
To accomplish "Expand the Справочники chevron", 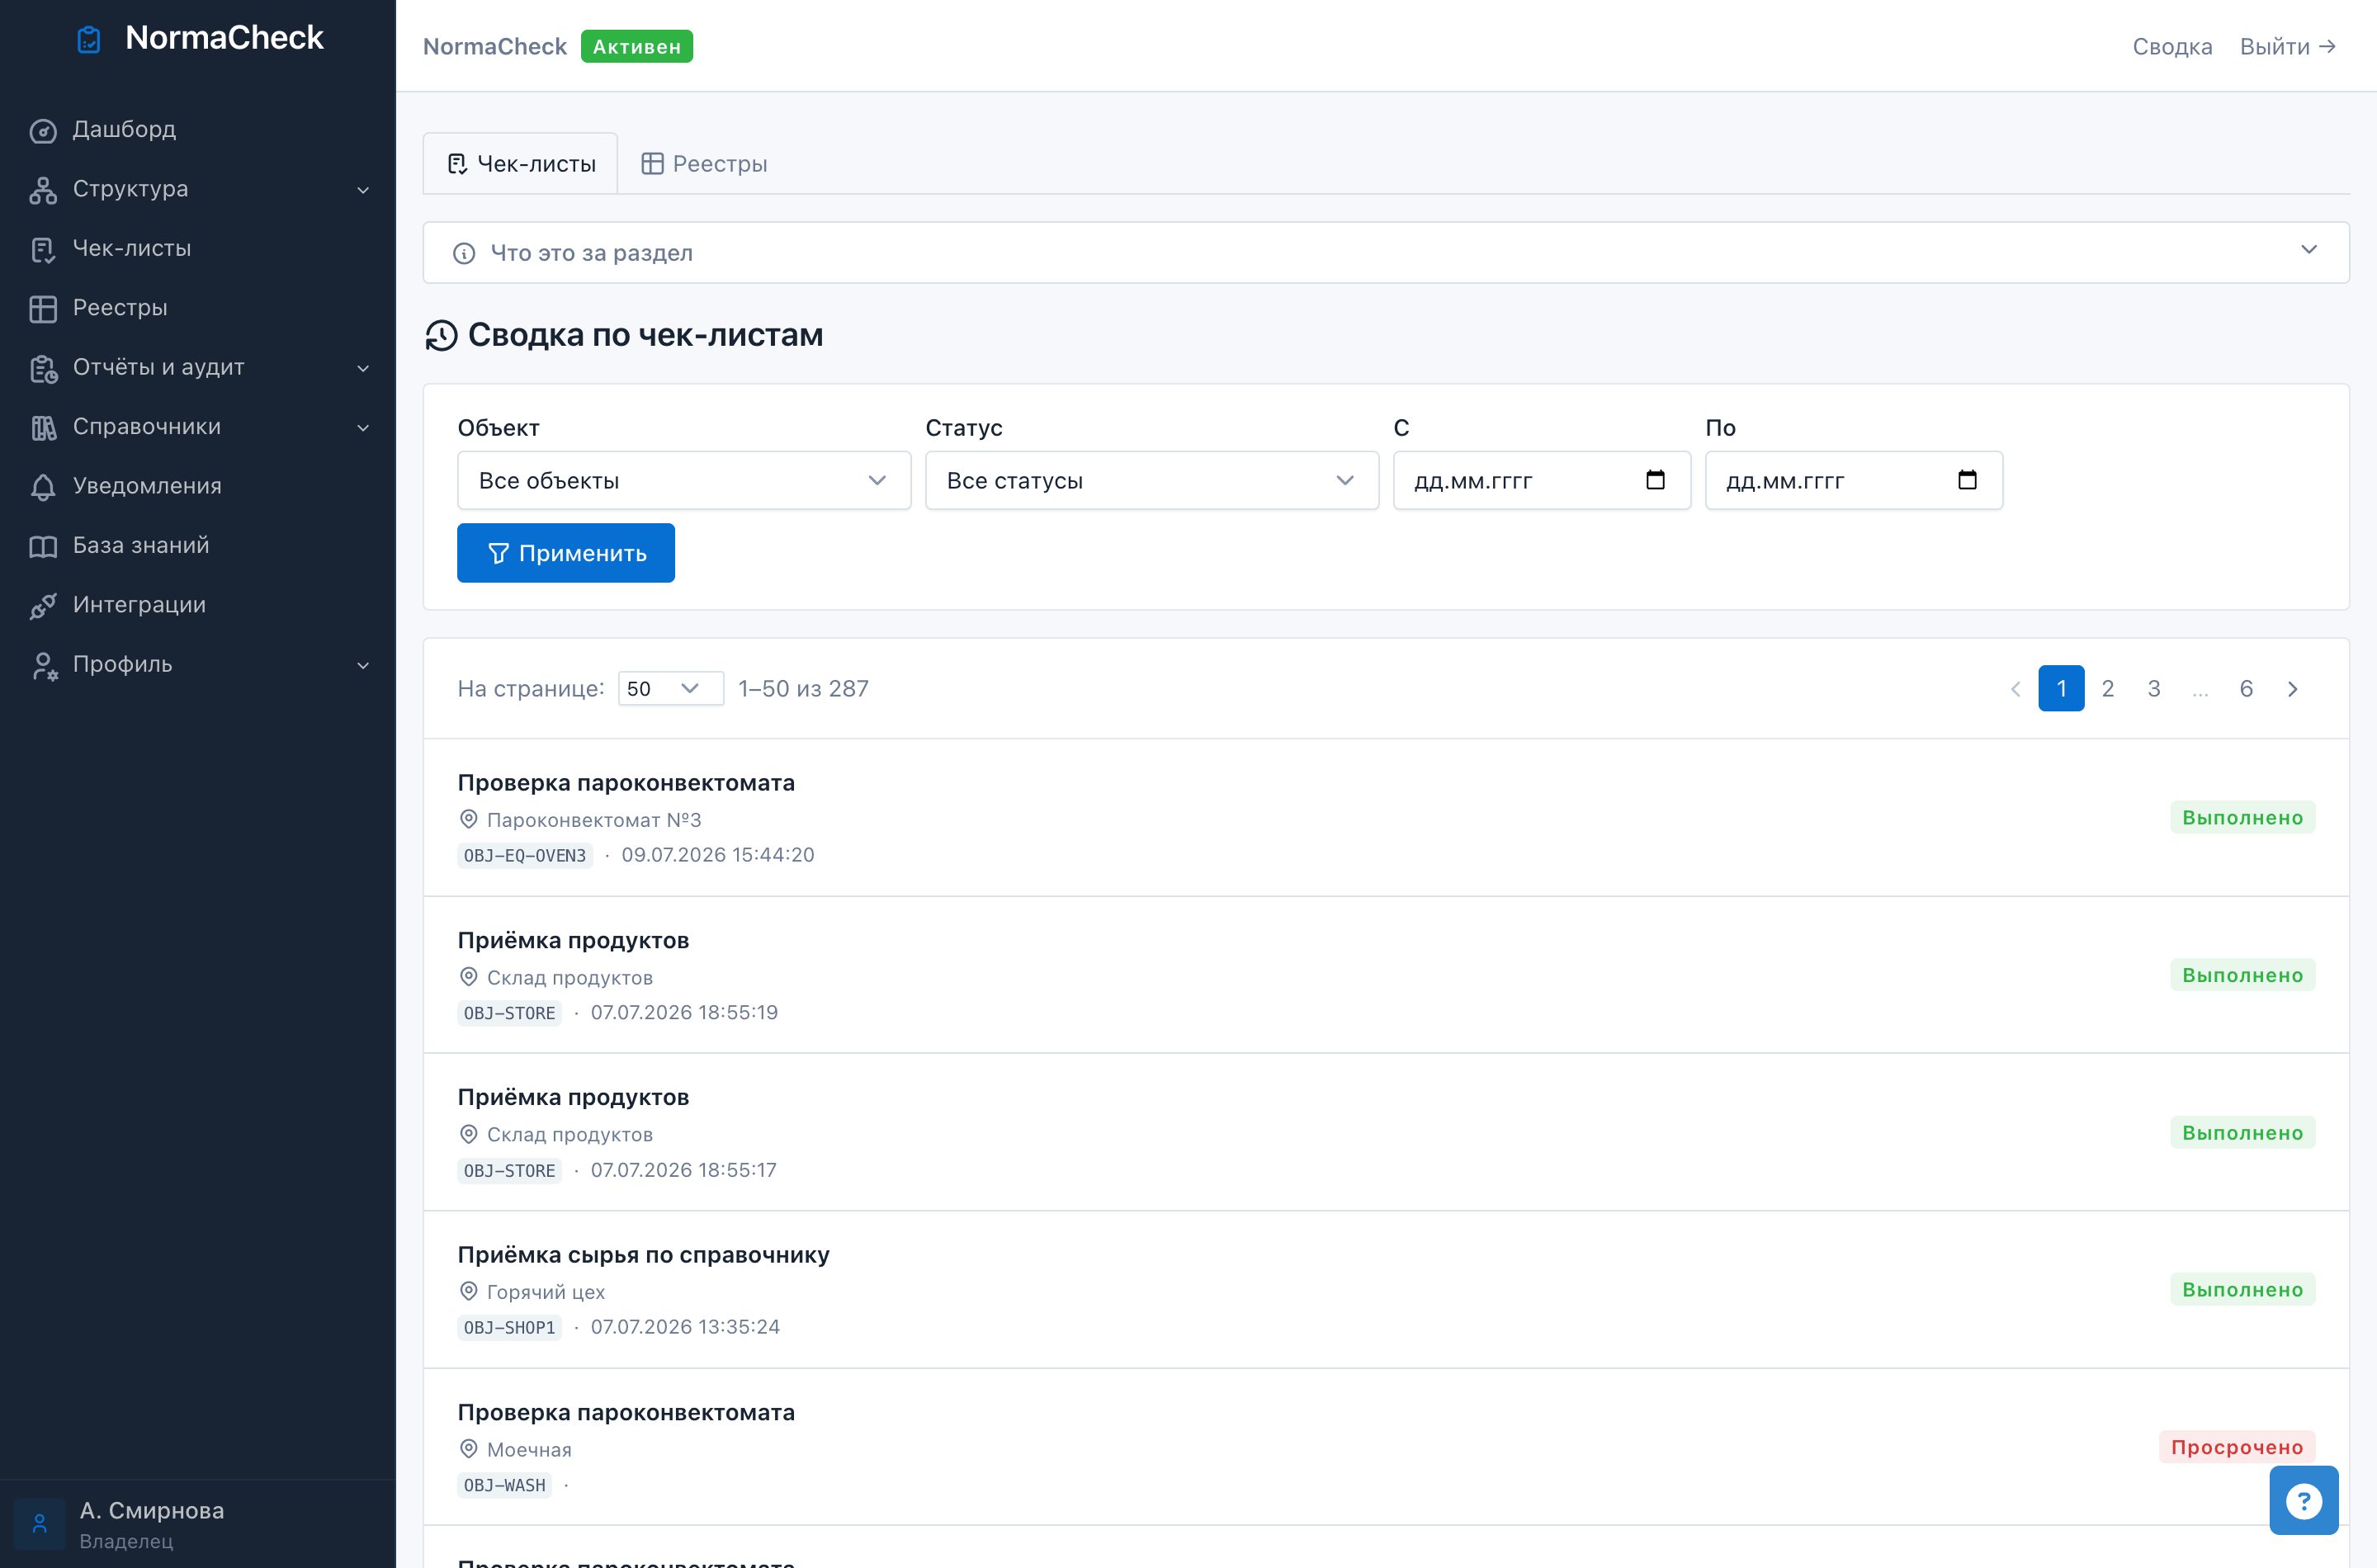I will pos(363,427).
